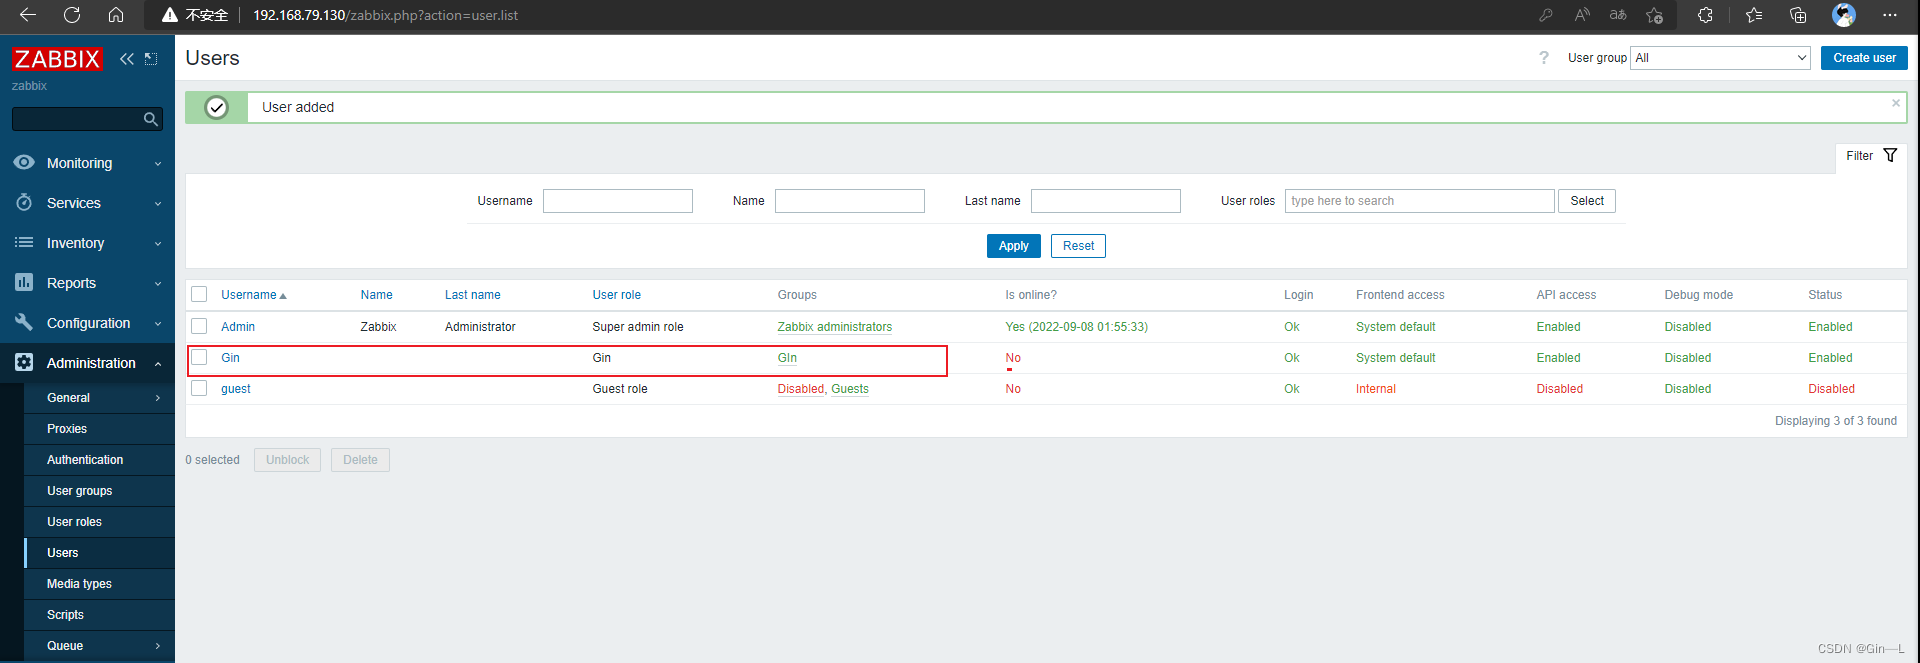Open the collections icon

tap(1798, 15)
